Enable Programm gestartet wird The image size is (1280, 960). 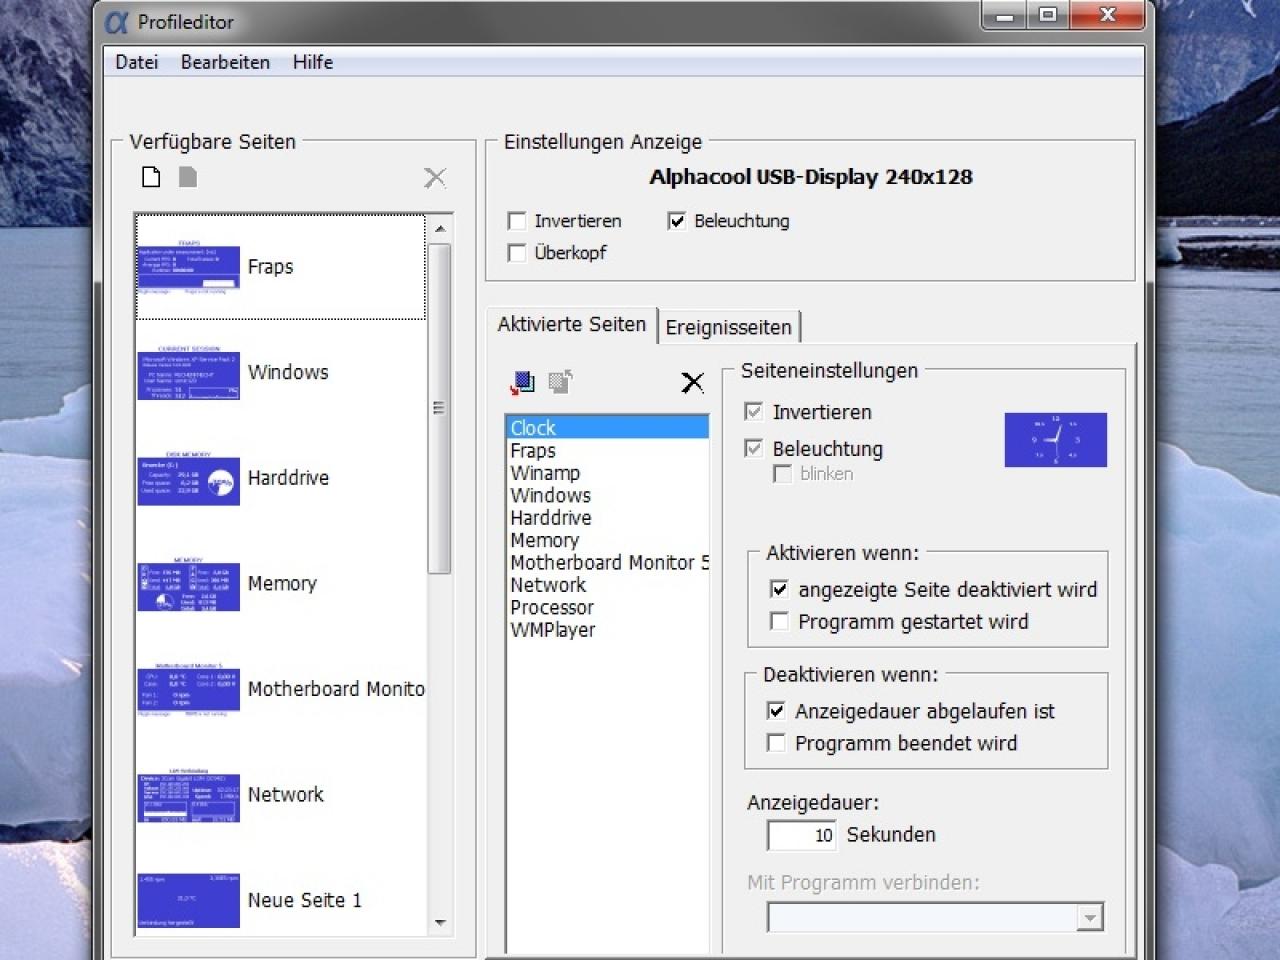click(779, 621)
